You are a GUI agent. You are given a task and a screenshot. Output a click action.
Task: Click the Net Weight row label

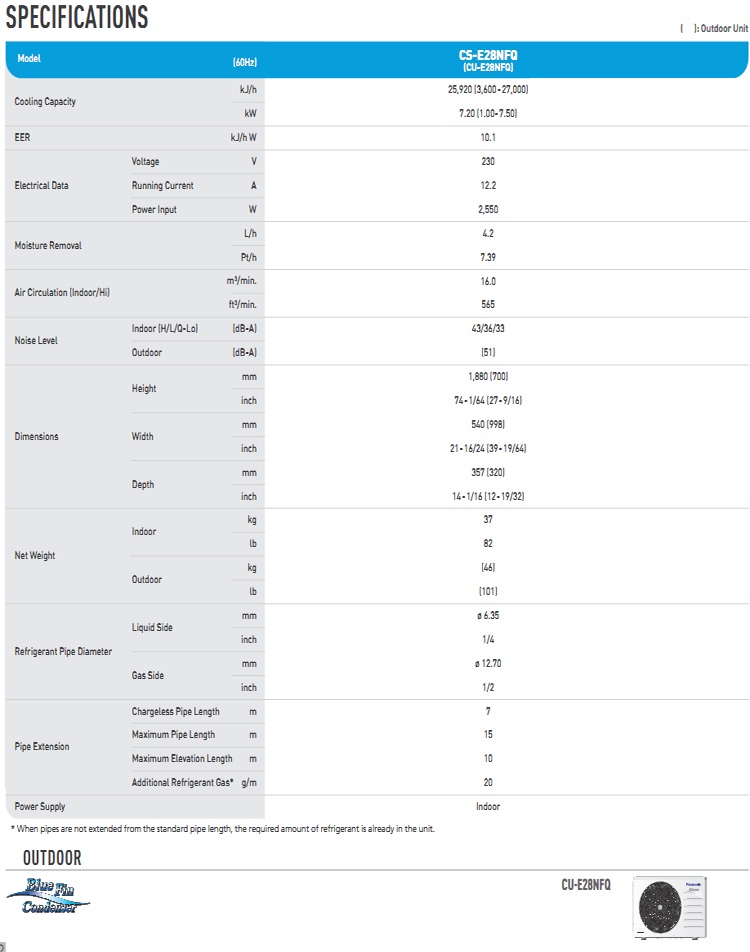point(35,556)
